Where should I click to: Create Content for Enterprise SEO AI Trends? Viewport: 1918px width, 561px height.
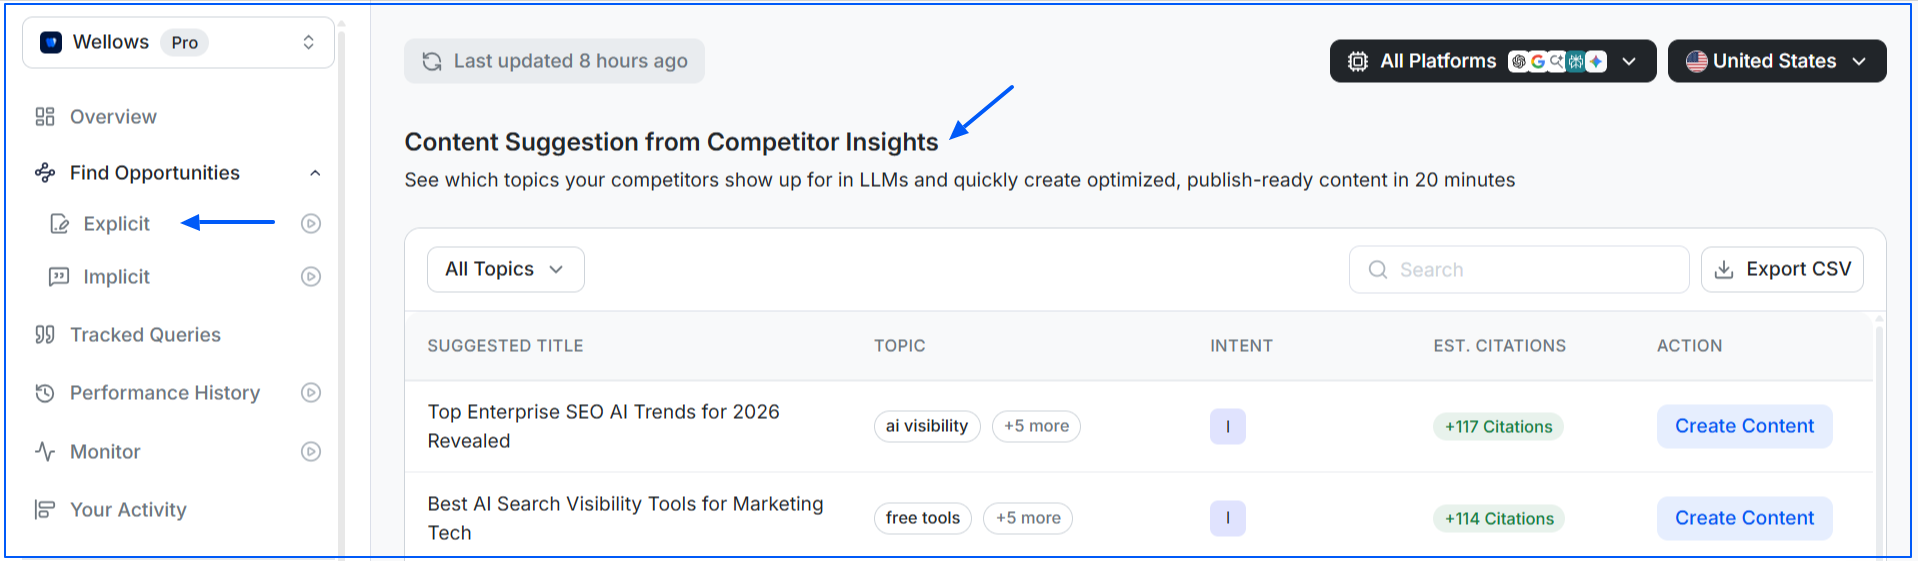point(1744,426)
